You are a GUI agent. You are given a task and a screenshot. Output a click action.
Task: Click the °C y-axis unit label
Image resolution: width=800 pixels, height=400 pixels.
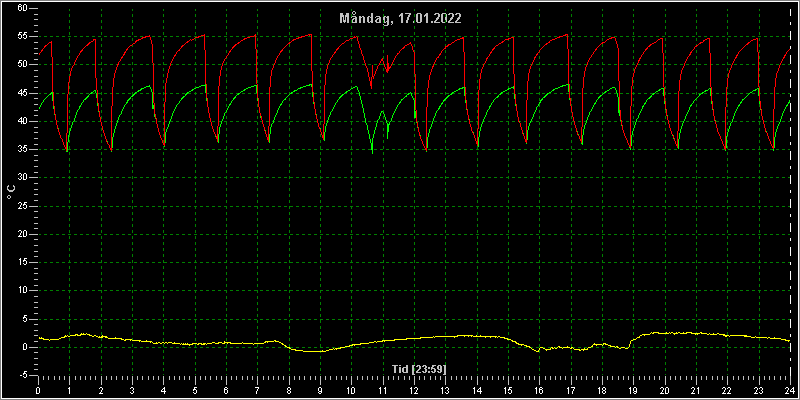coord(12,192)
